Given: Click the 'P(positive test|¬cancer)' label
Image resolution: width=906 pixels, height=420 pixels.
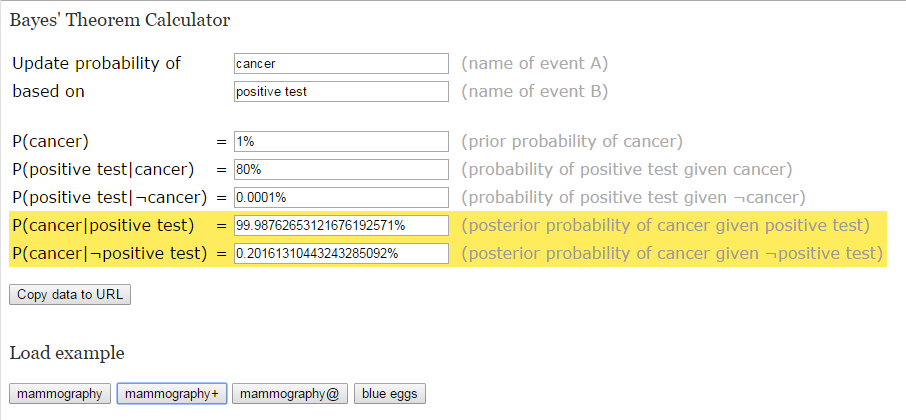Looking at the screenshot, I should [110, 198].
